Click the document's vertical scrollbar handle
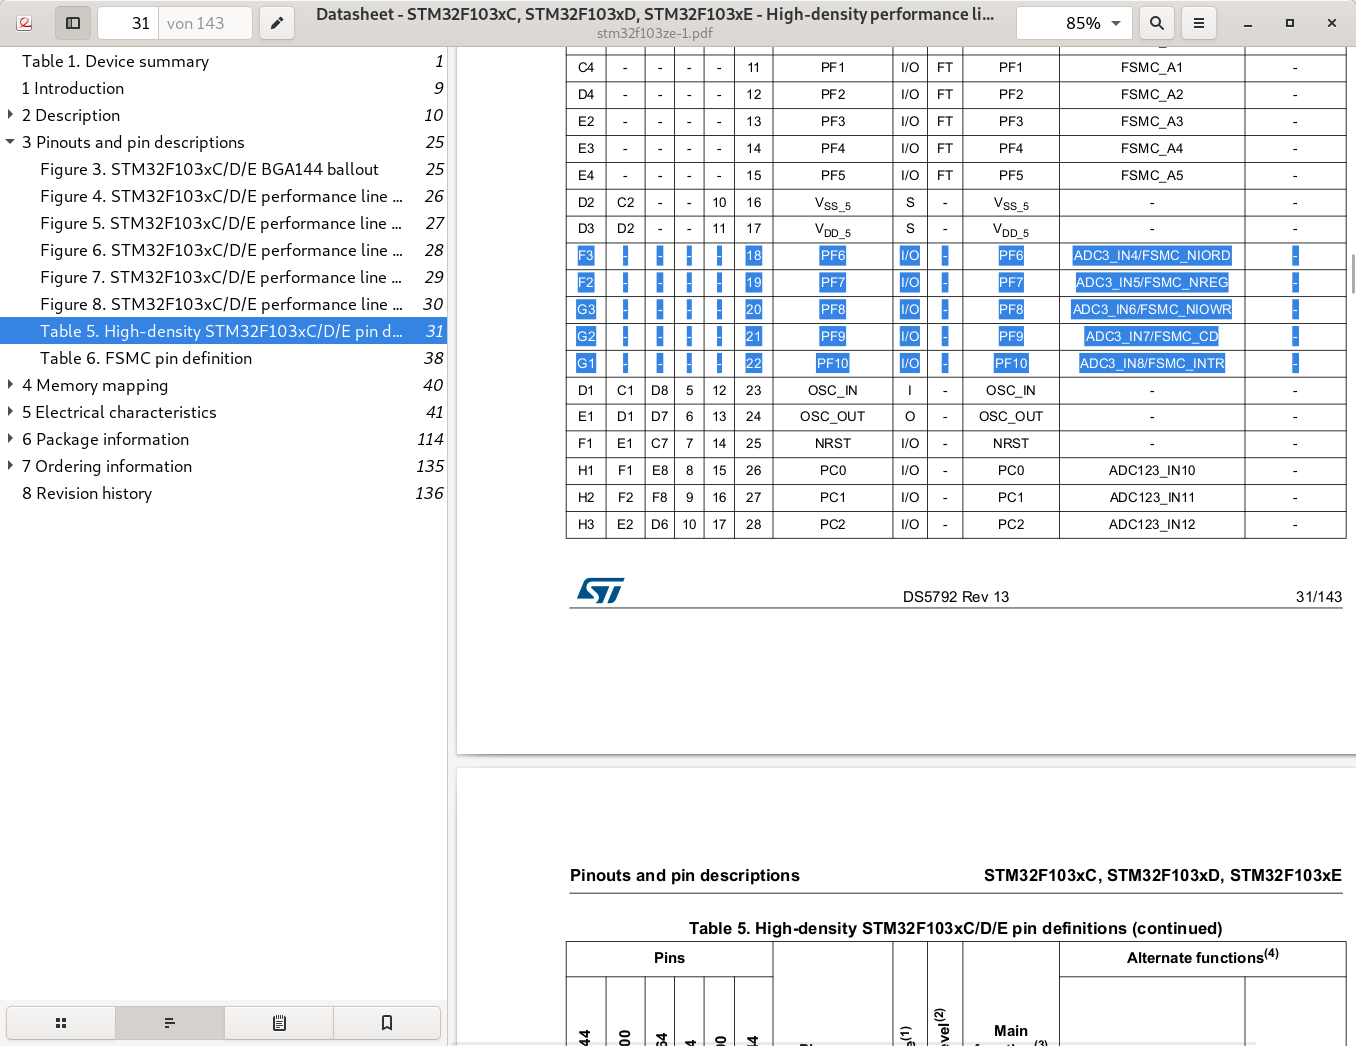This screenshot has width=1356, height=1046. tap(1352, 274)
